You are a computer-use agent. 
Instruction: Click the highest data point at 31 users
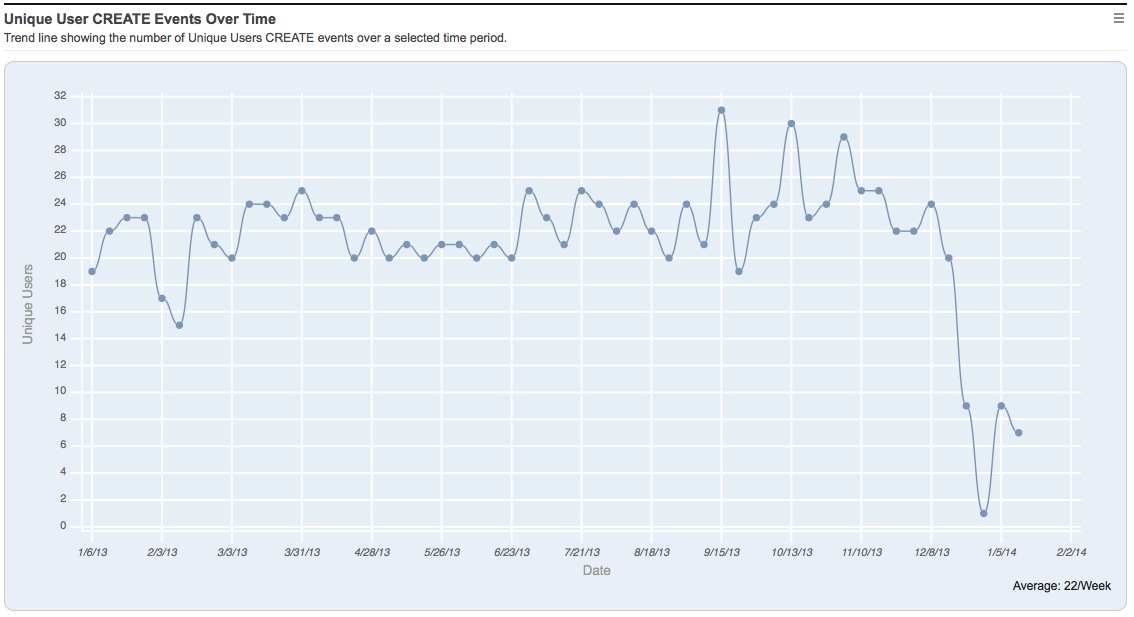click(x=721, y=110)
